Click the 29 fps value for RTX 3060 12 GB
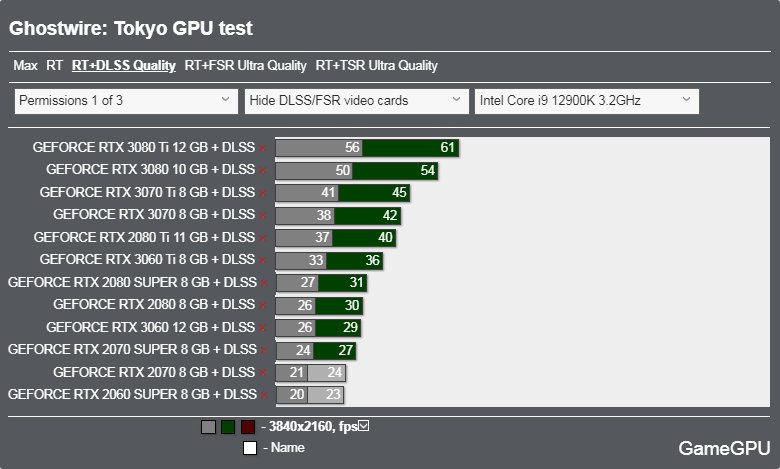780x469 pixels. tap(350, 328)
